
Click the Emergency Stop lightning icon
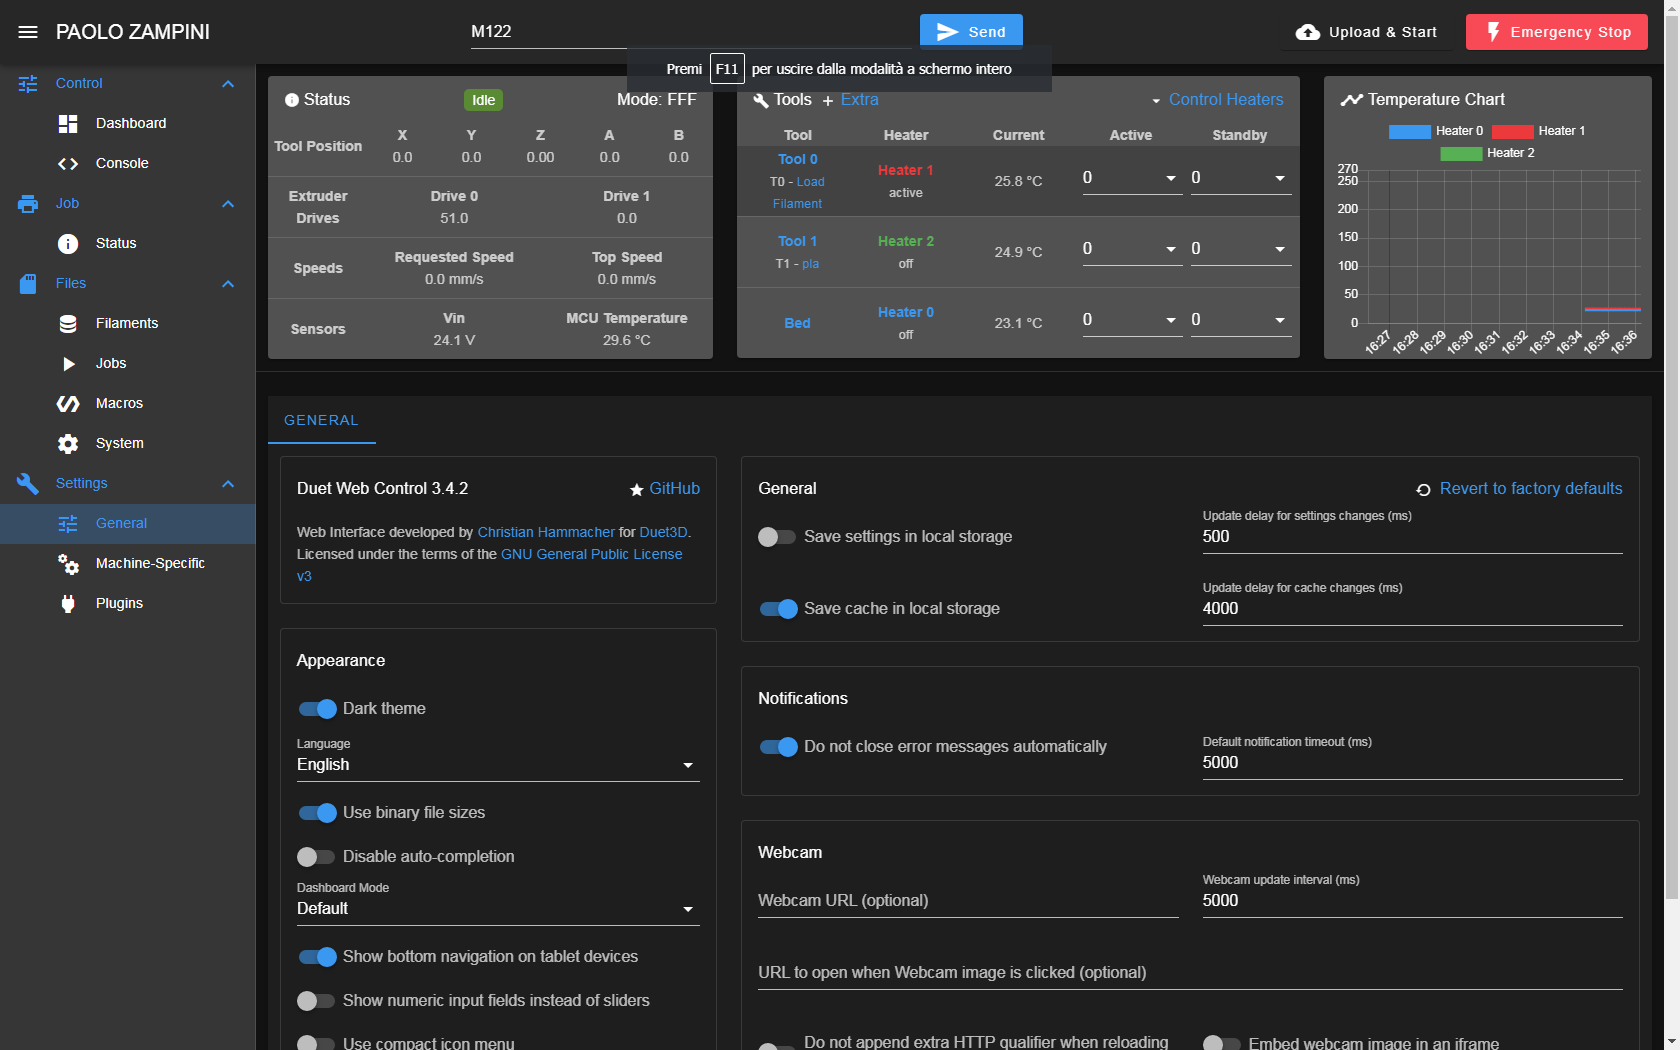[x=1493, y=32]
